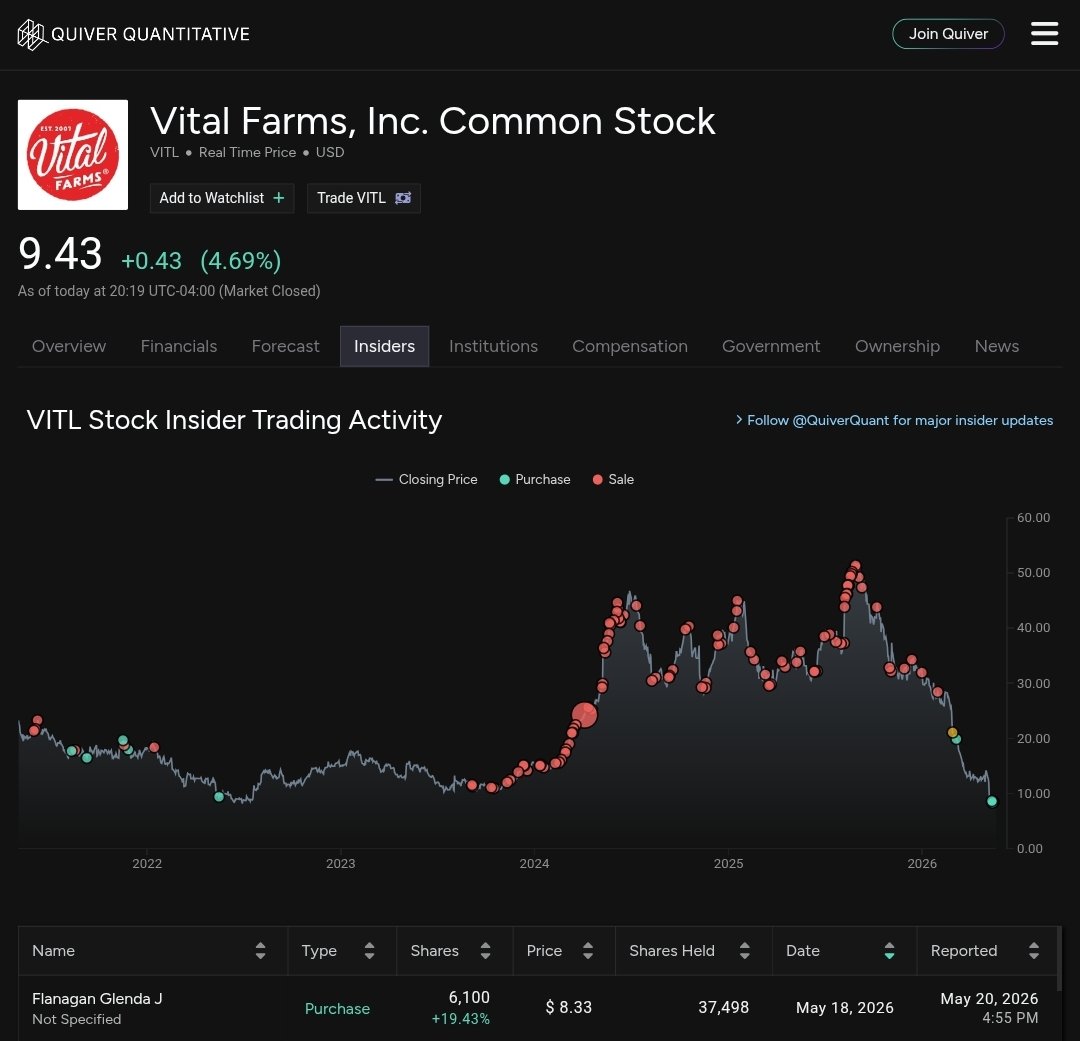
Task: Click the latest purchase marker at chart end
Action: (x=992, y=801)
